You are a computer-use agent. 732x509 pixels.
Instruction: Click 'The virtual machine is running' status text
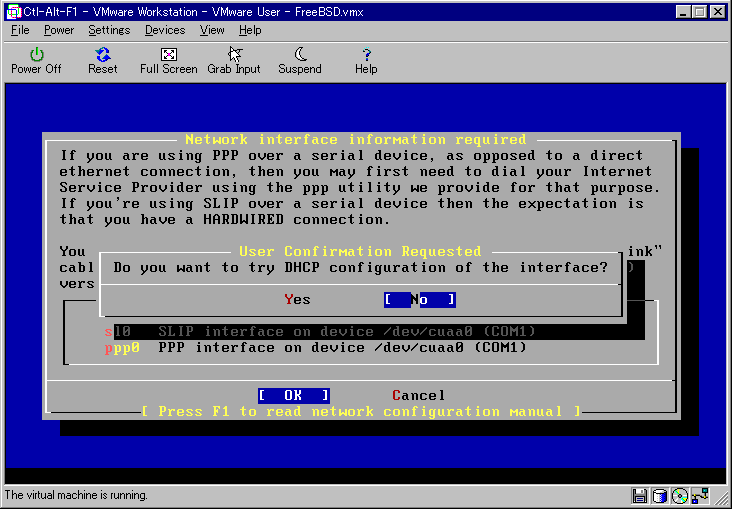point(76,495)
